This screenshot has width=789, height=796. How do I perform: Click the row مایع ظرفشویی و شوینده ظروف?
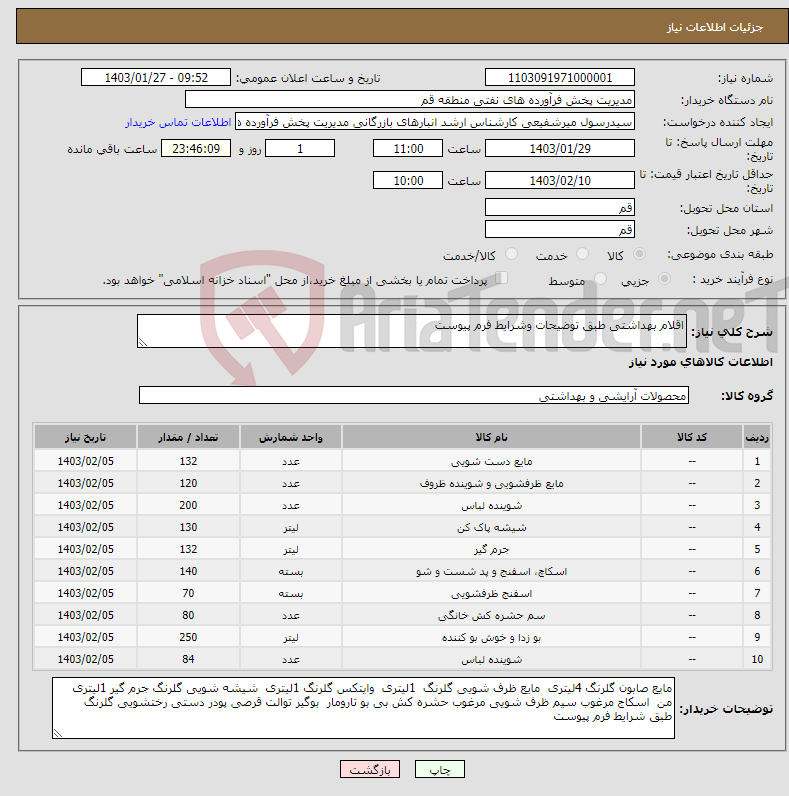[402, 483]
